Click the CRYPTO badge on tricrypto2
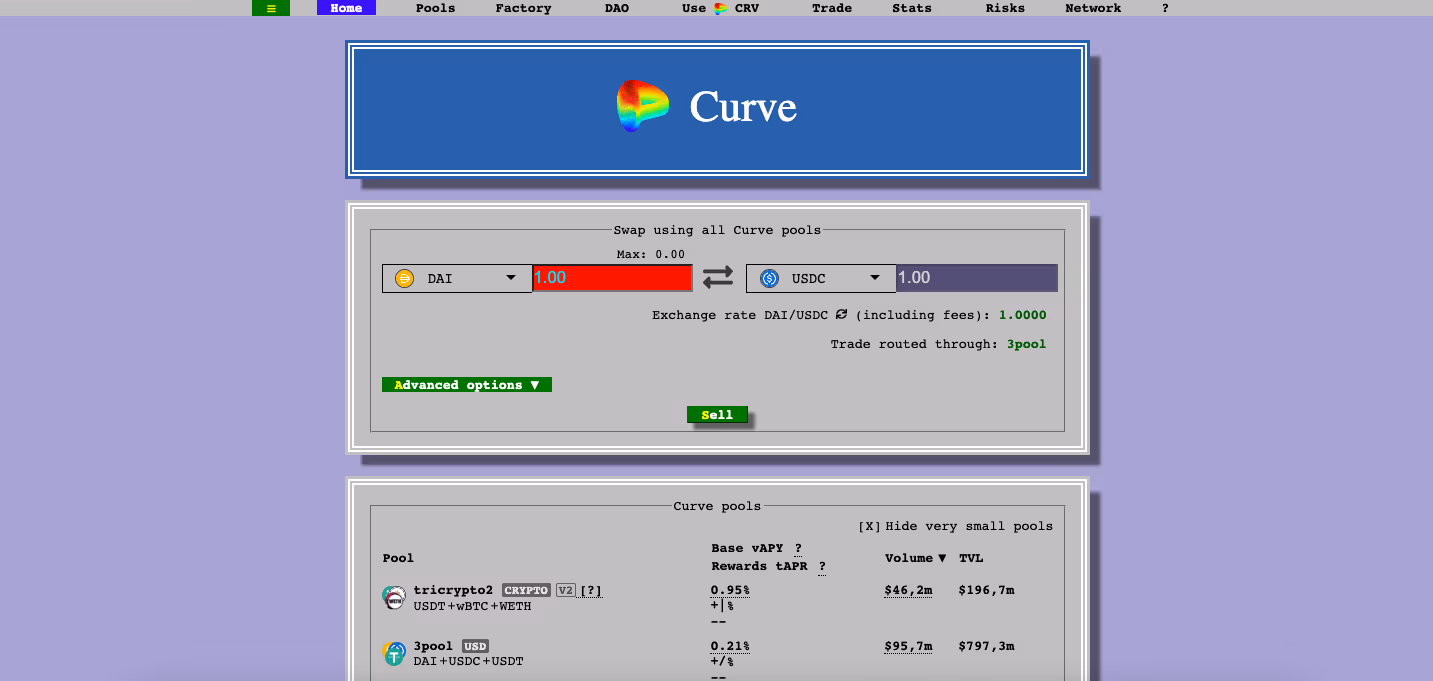 tap(526, 591)
